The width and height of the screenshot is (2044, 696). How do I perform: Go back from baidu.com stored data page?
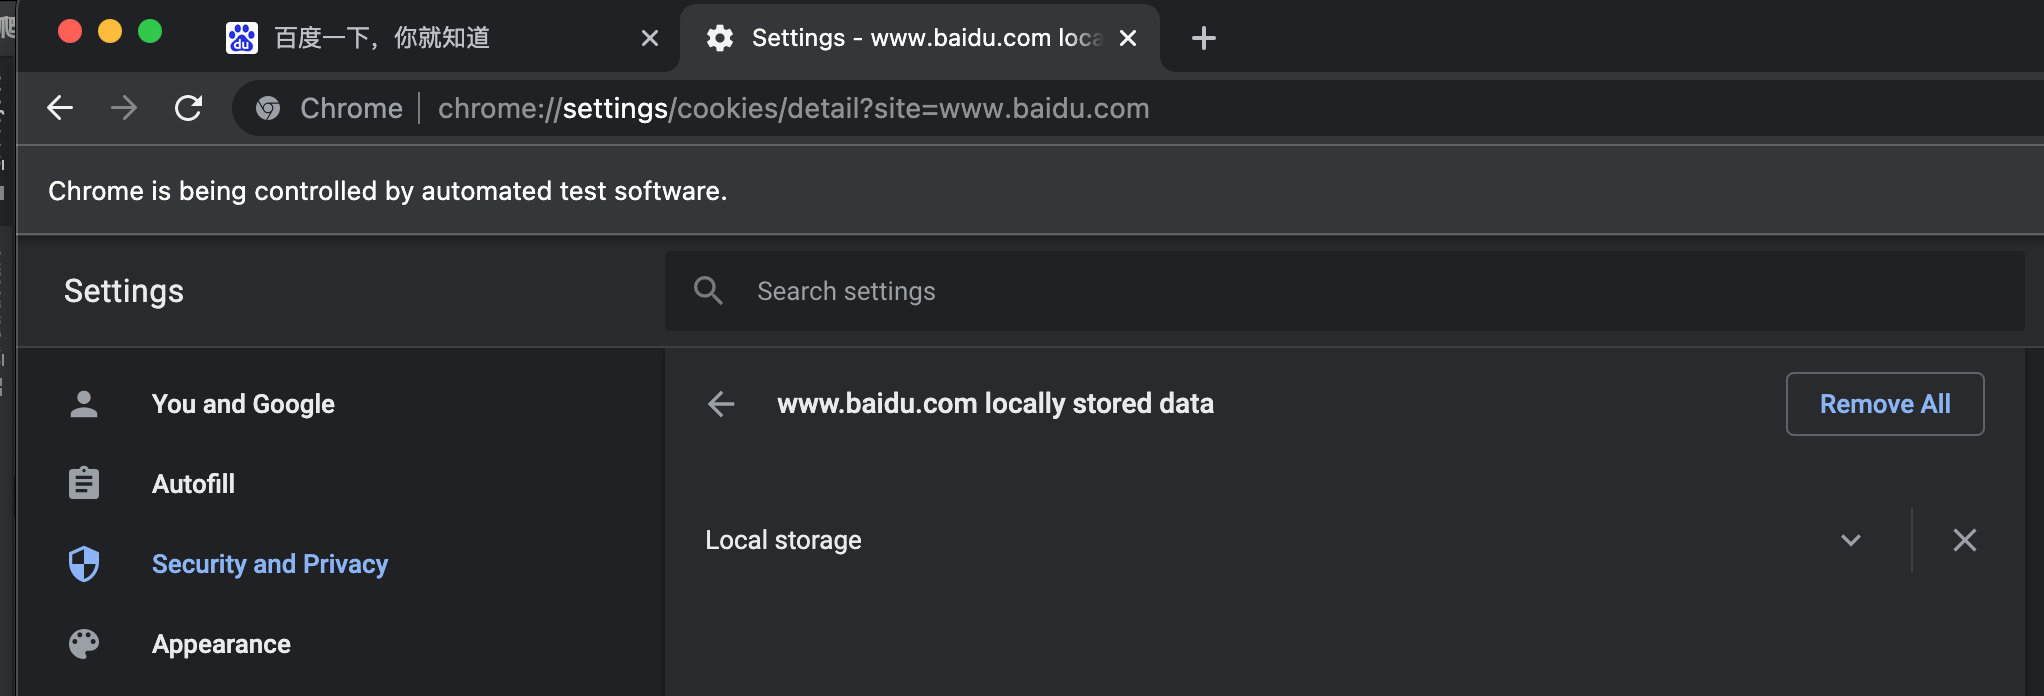click(721, 404)
